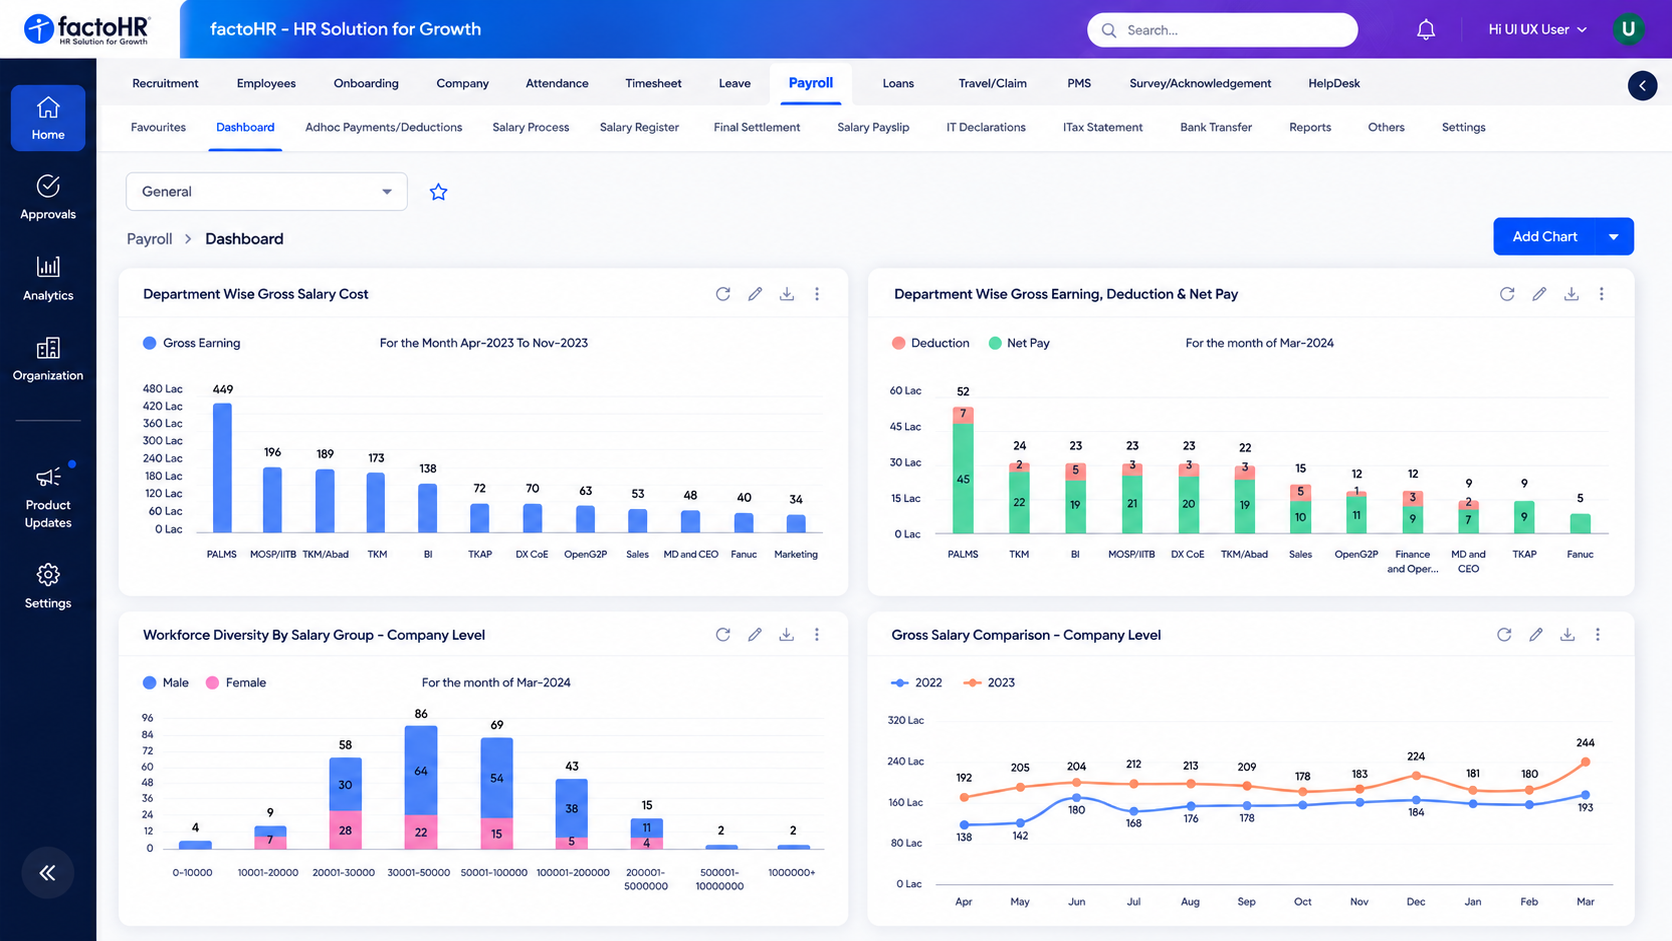Mark dashboard as favourite with star icon
Screen dimensions: 1672x941
click(438, 192)
